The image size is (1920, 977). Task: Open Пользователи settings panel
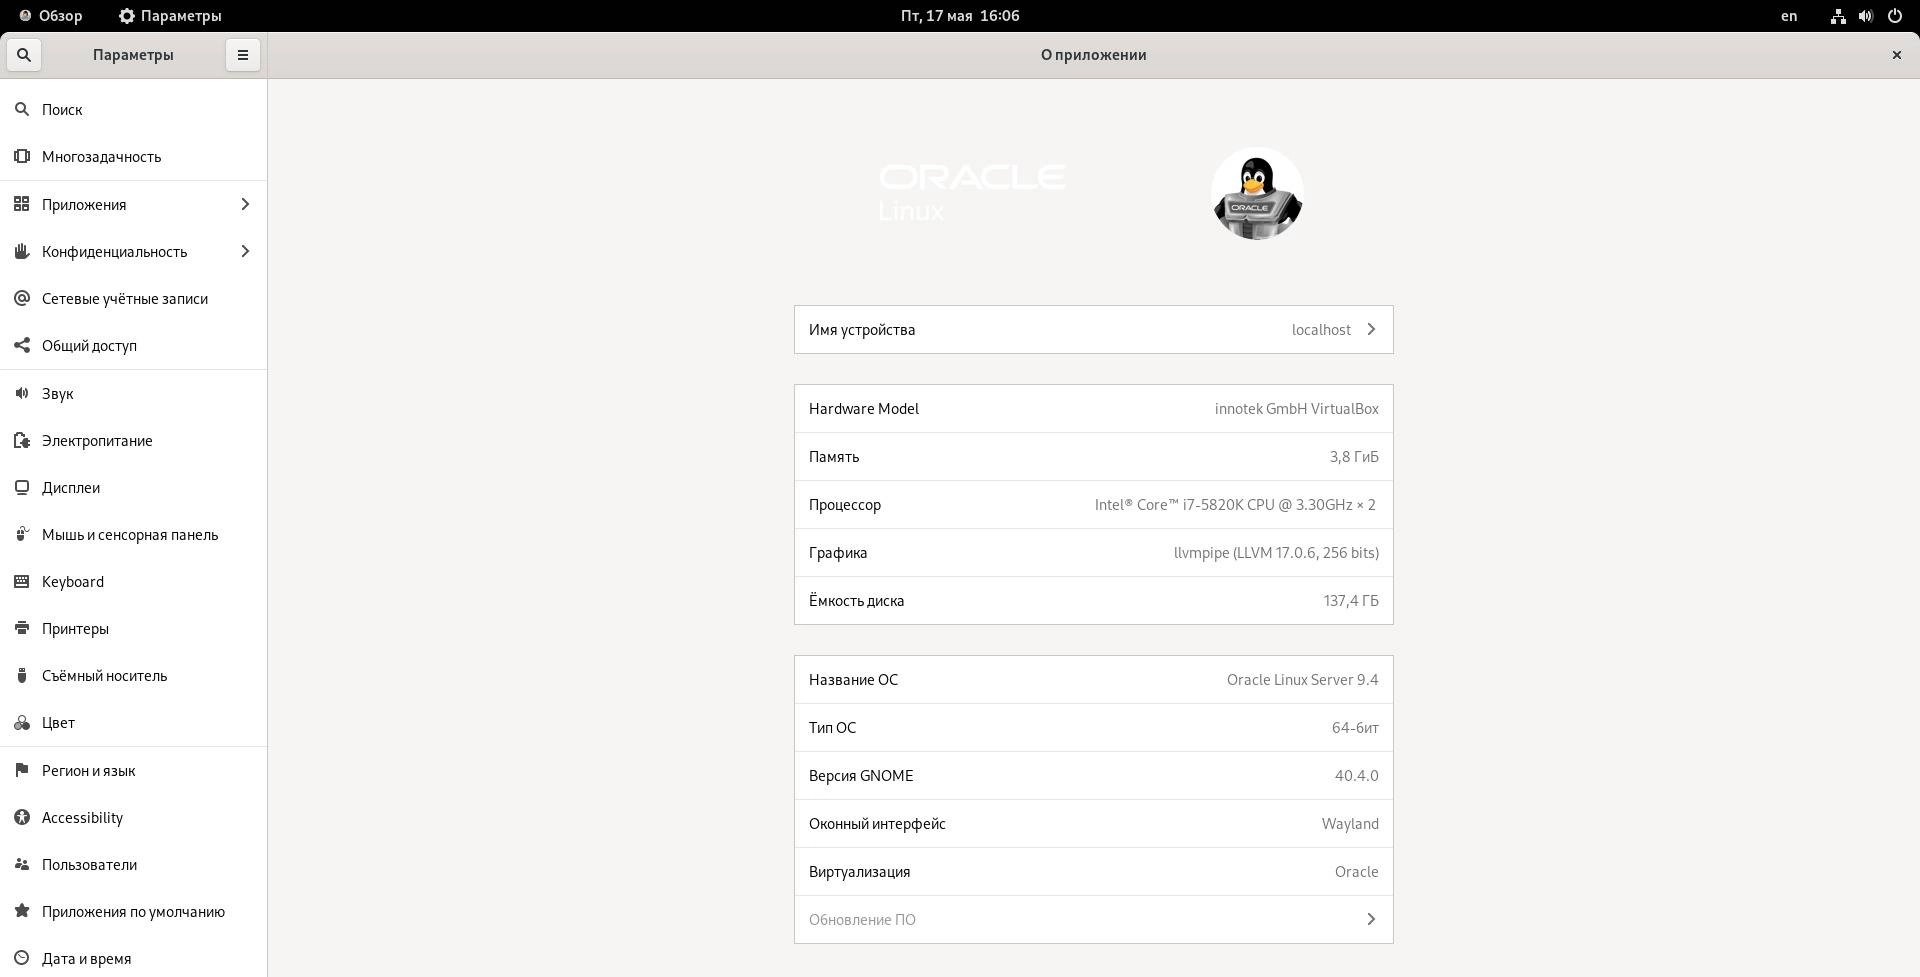[133, 864]
